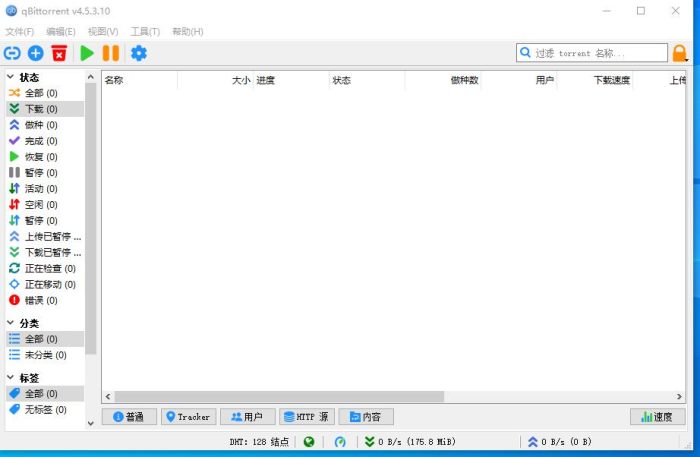Open the 文件(F) menu
Image resolution: width=700 pixels, height=457 pixels.
click(x=20, y=31)
